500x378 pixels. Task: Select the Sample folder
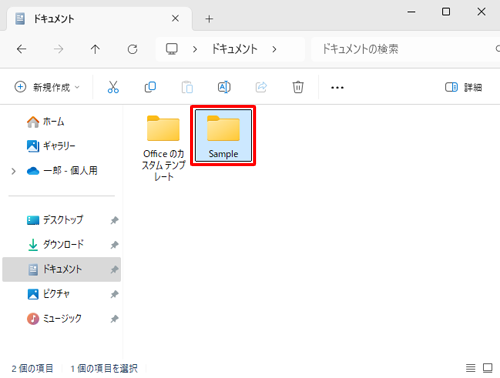coord(223,136)
